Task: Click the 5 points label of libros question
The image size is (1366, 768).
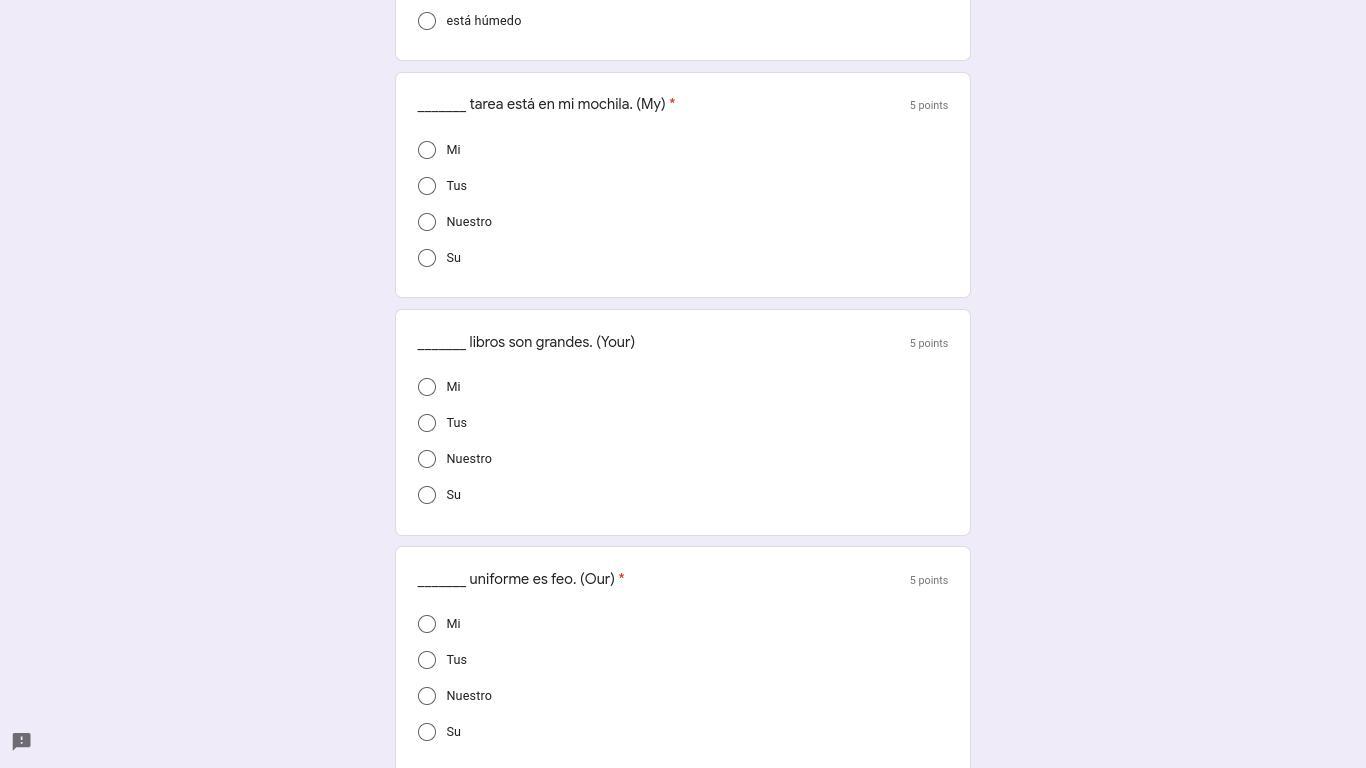Action: point(928,343)
